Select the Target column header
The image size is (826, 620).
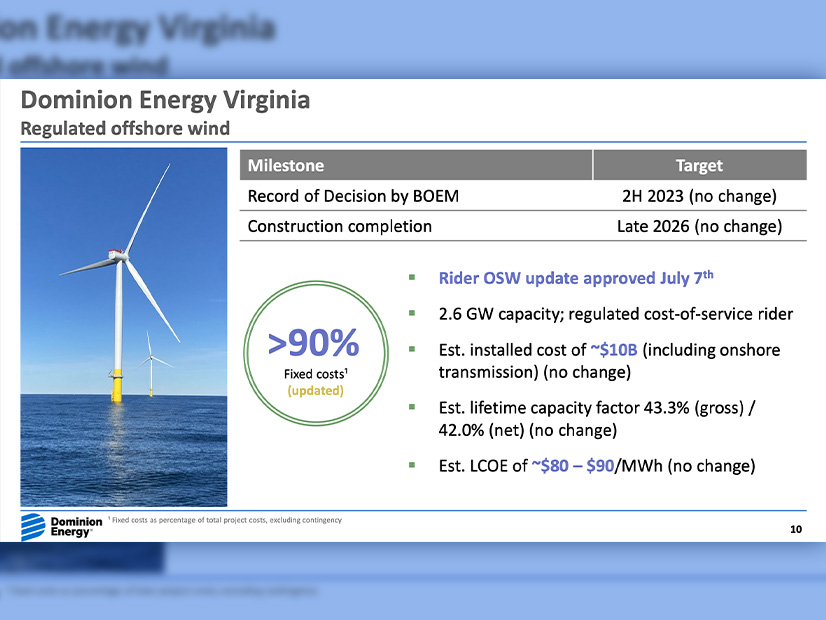coord(699,165)
